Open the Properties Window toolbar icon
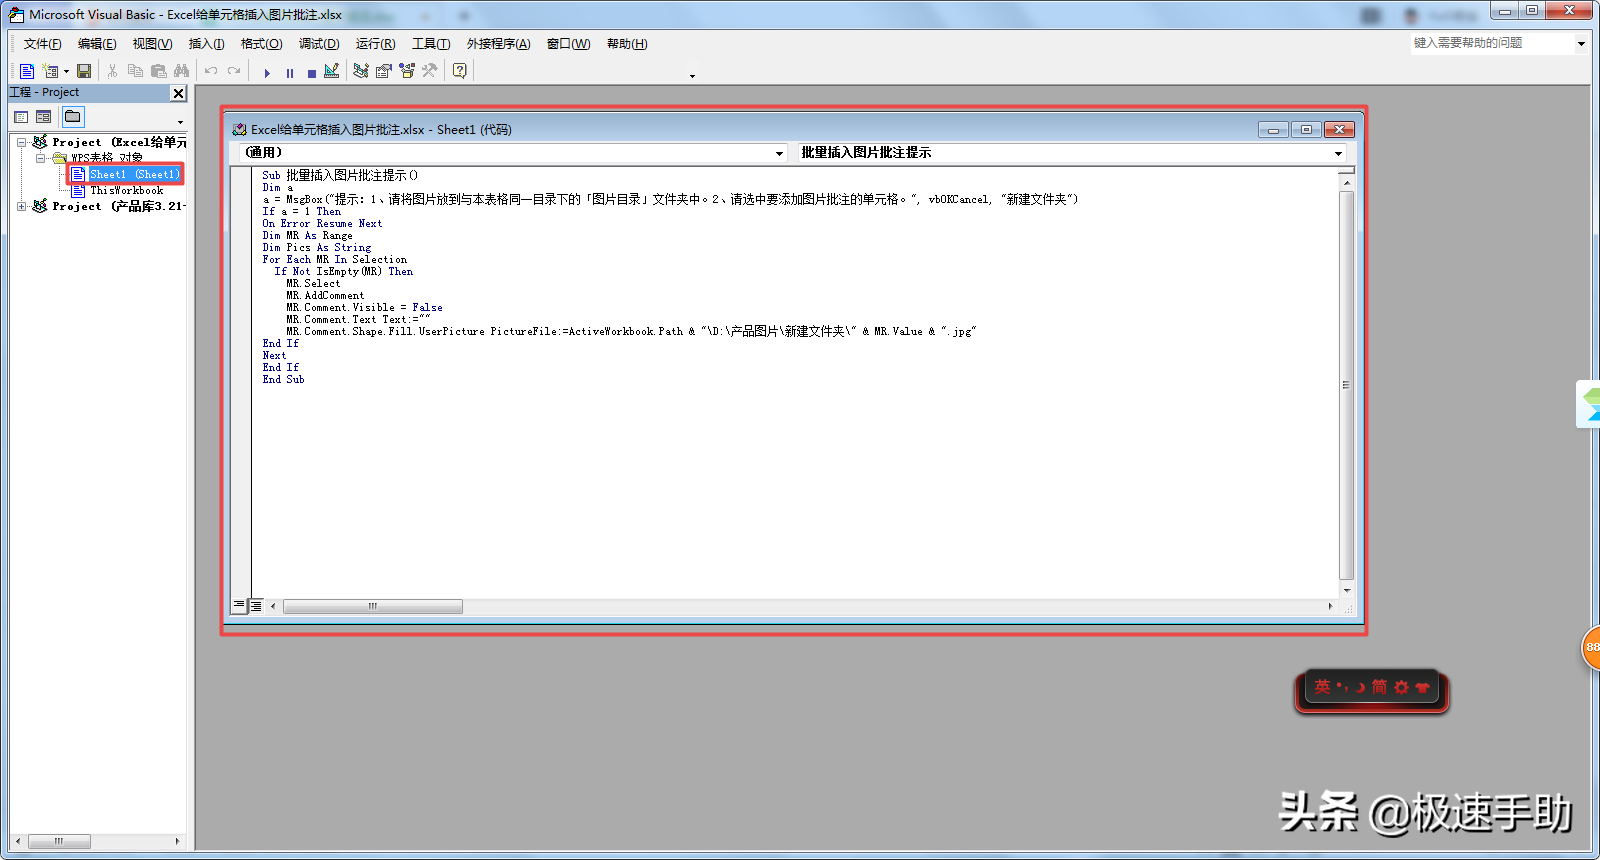The height and width of the screenshot is (860, 1600). [384, 71]
